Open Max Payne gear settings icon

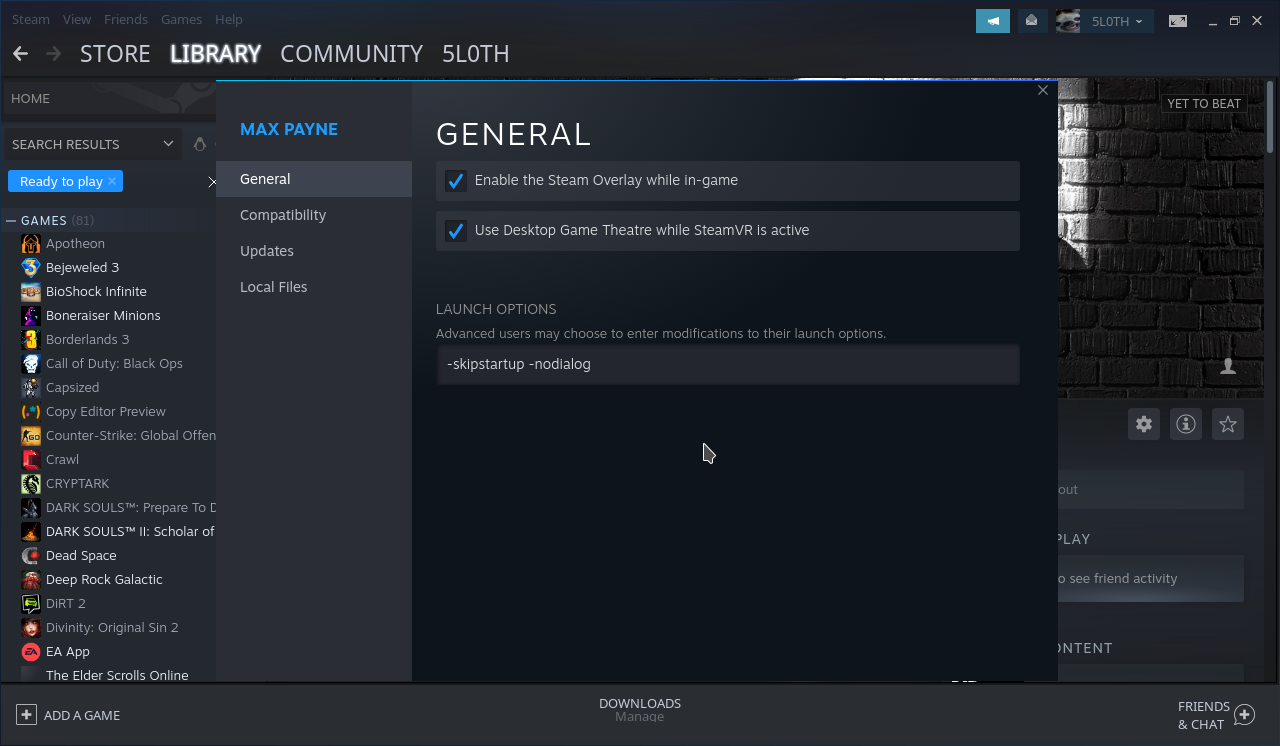1144,424
